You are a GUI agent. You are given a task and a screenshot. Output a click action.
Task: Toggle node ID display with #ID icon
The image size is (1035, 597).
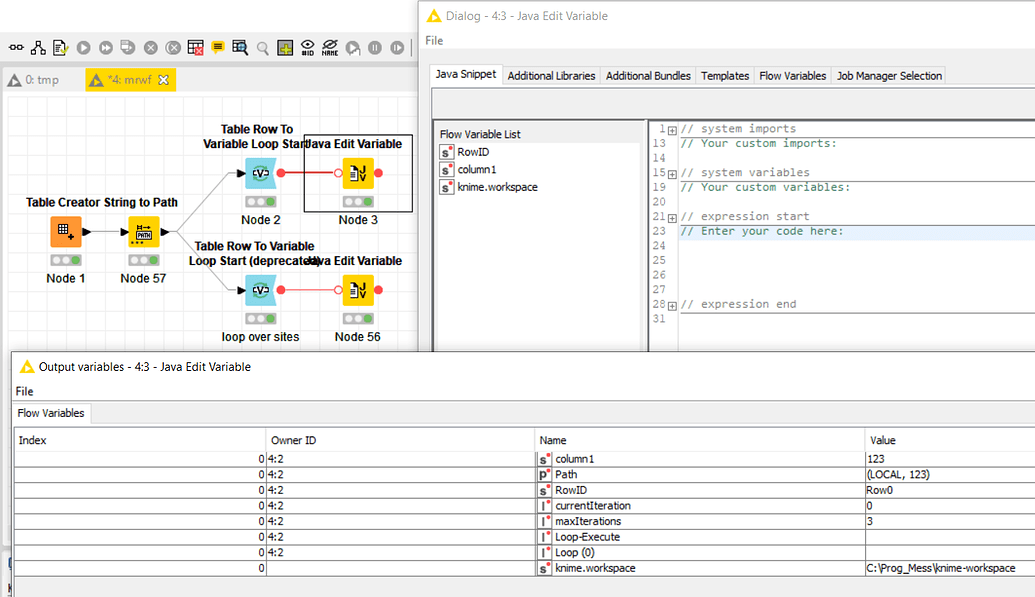(309, 47)
